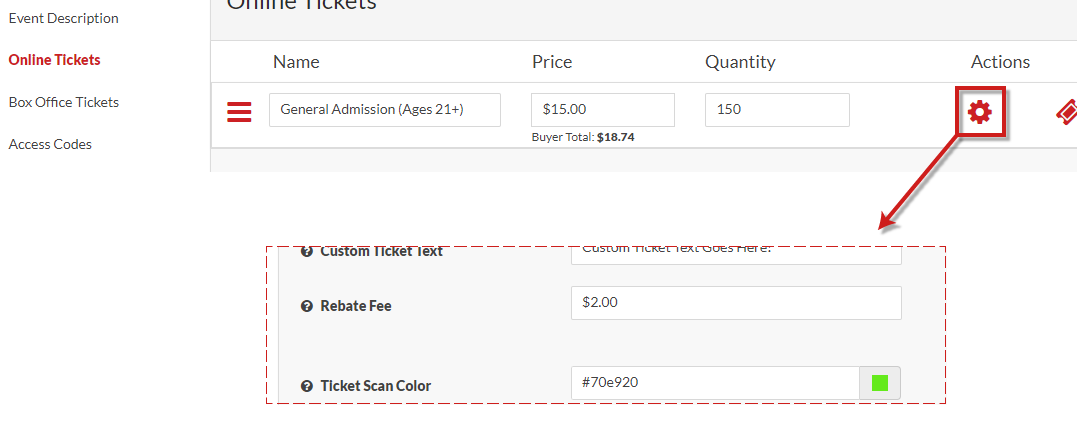1077x432 pixels.
Task: Click the help icon next to Custom Ticket Text
Action: click(x=307, y=251)
